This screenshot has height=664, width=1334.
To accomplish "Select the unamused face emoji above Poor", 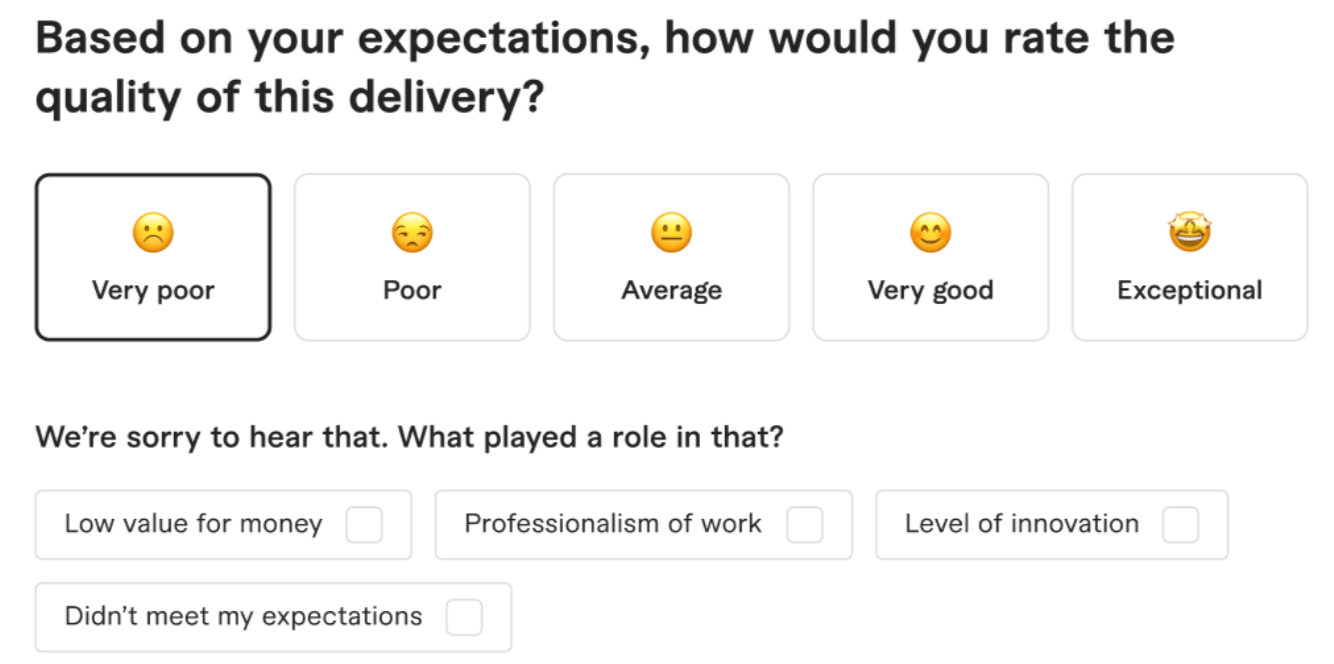I will click(412, 231).
